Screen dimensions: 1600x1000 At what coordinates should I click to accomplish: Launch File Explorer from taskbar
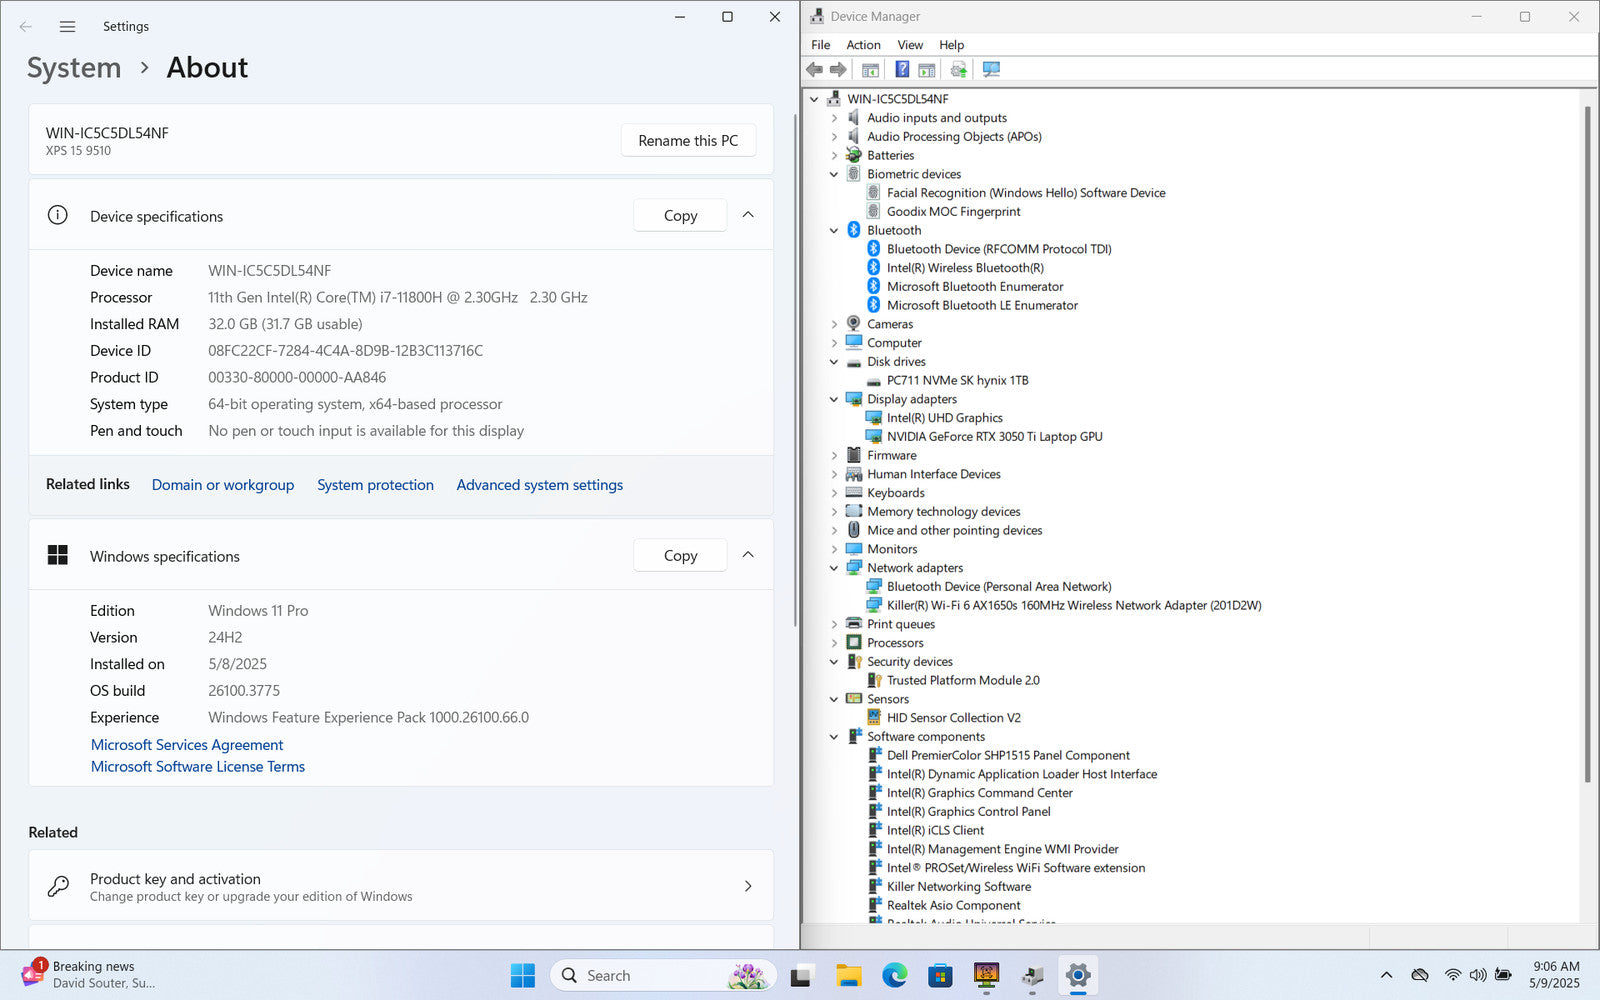click(848, 975)
